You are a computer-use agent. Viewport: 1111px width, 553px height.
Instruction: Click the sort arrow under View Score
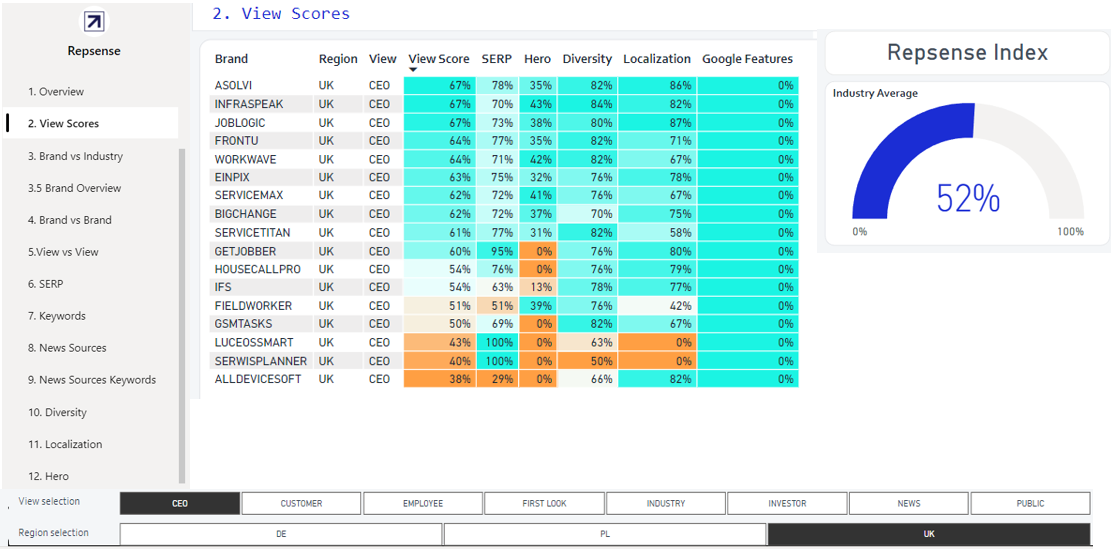click(x=413, y=69)
